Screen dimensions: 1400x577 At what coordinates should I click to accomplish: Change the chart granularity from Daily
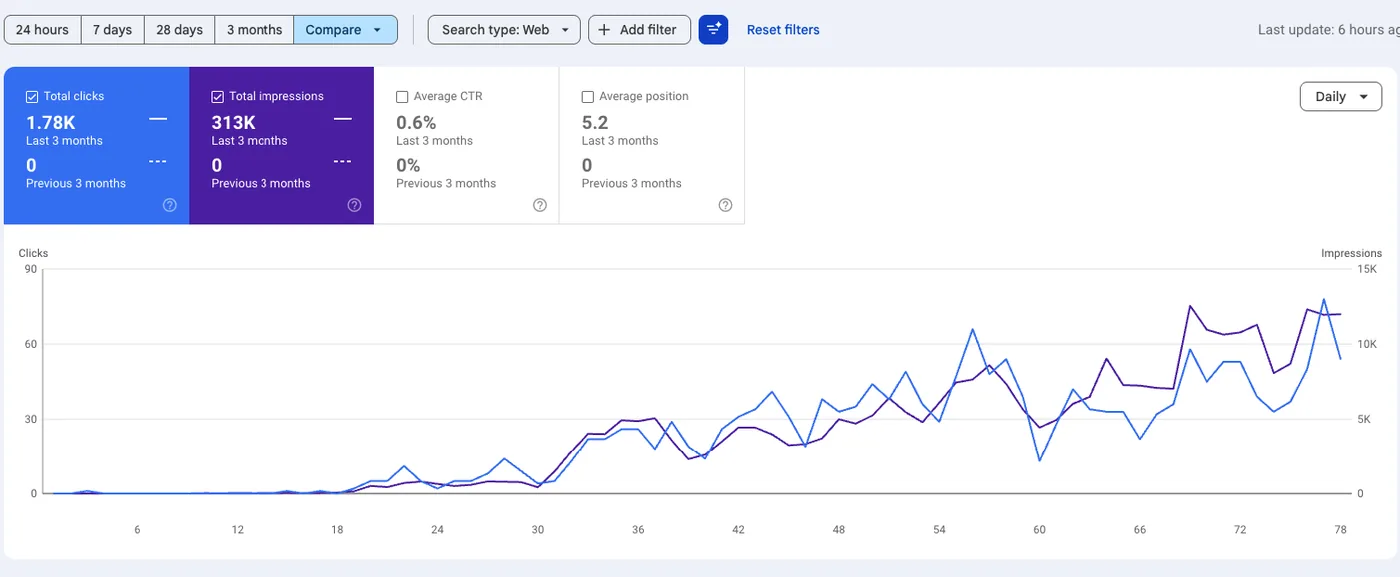pyautogui.click(x=1340, y=96)
